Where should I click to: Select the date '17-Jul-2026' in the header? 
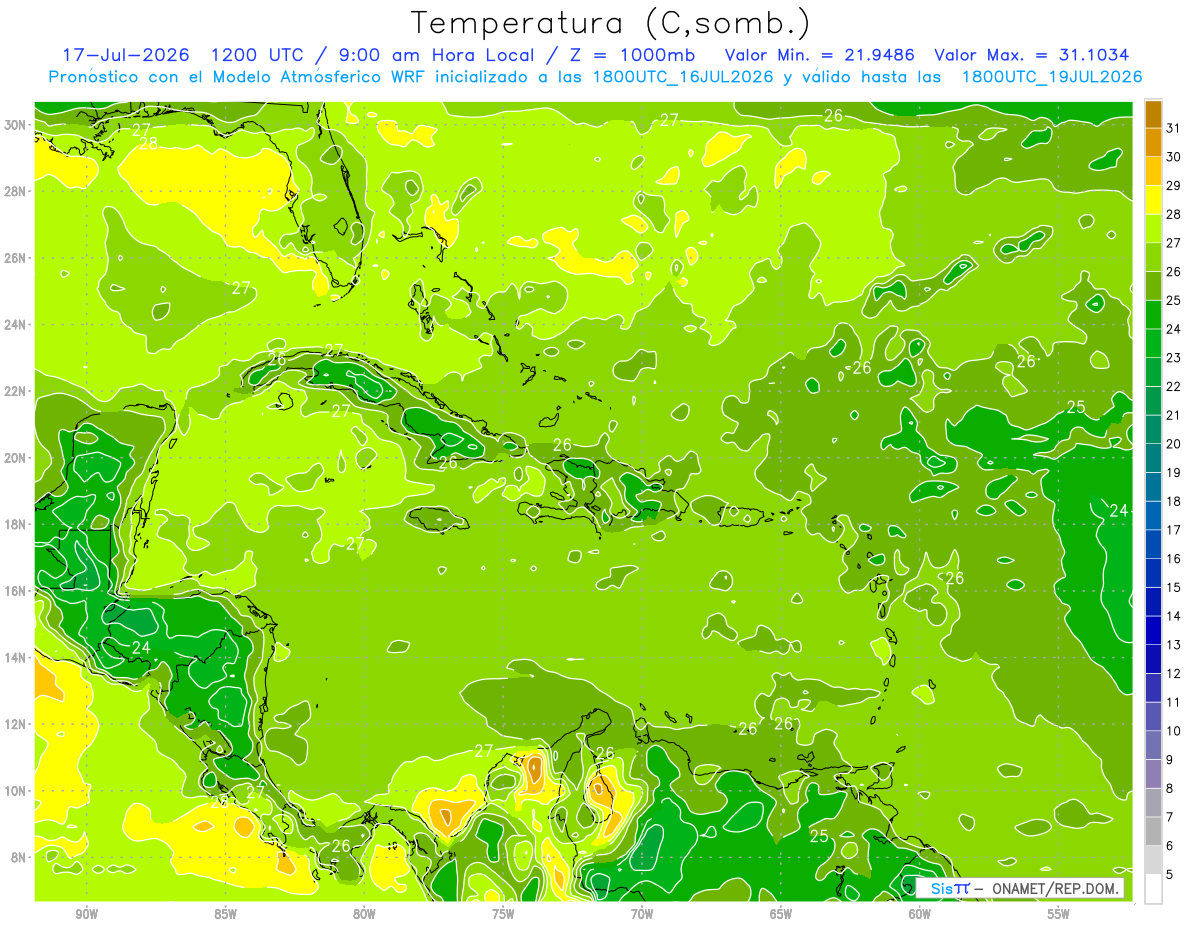pos(128,55)
